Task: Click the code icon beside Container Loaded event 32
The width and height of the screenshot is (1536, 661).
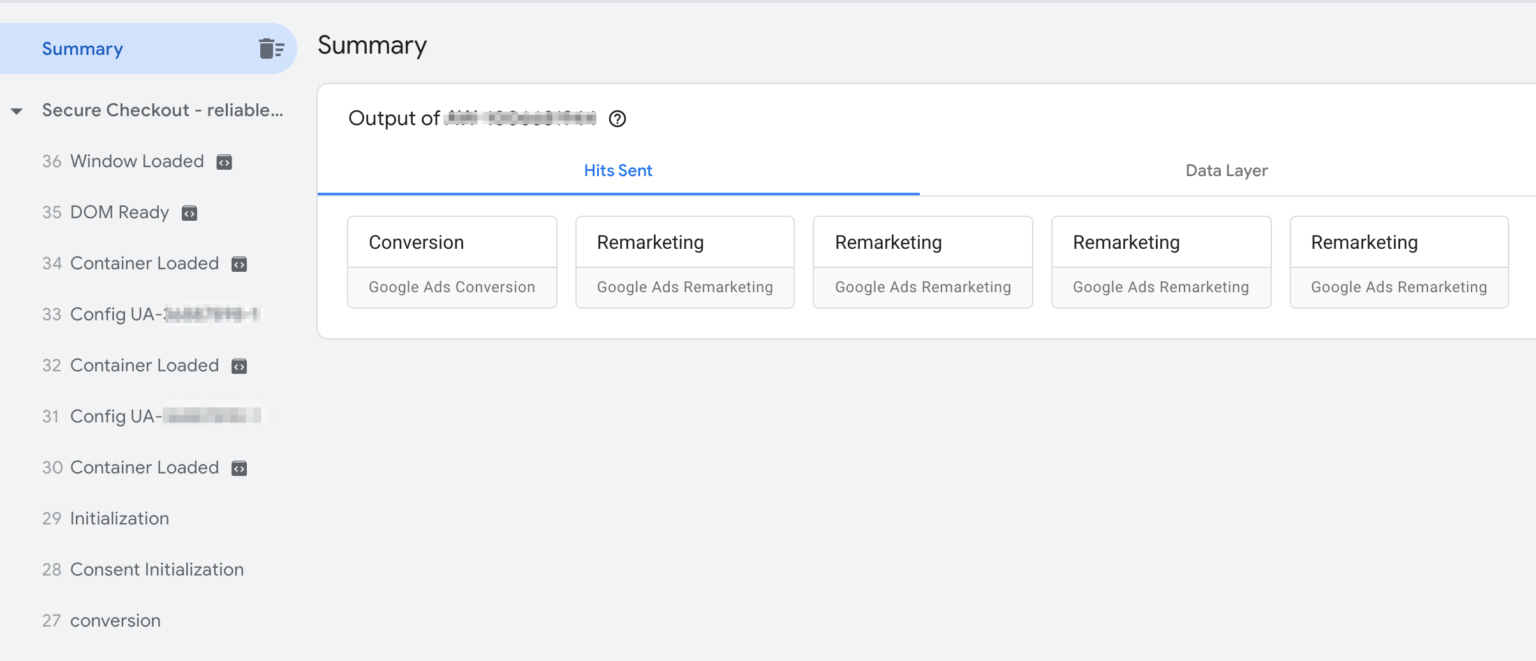Action: [238, 365]
